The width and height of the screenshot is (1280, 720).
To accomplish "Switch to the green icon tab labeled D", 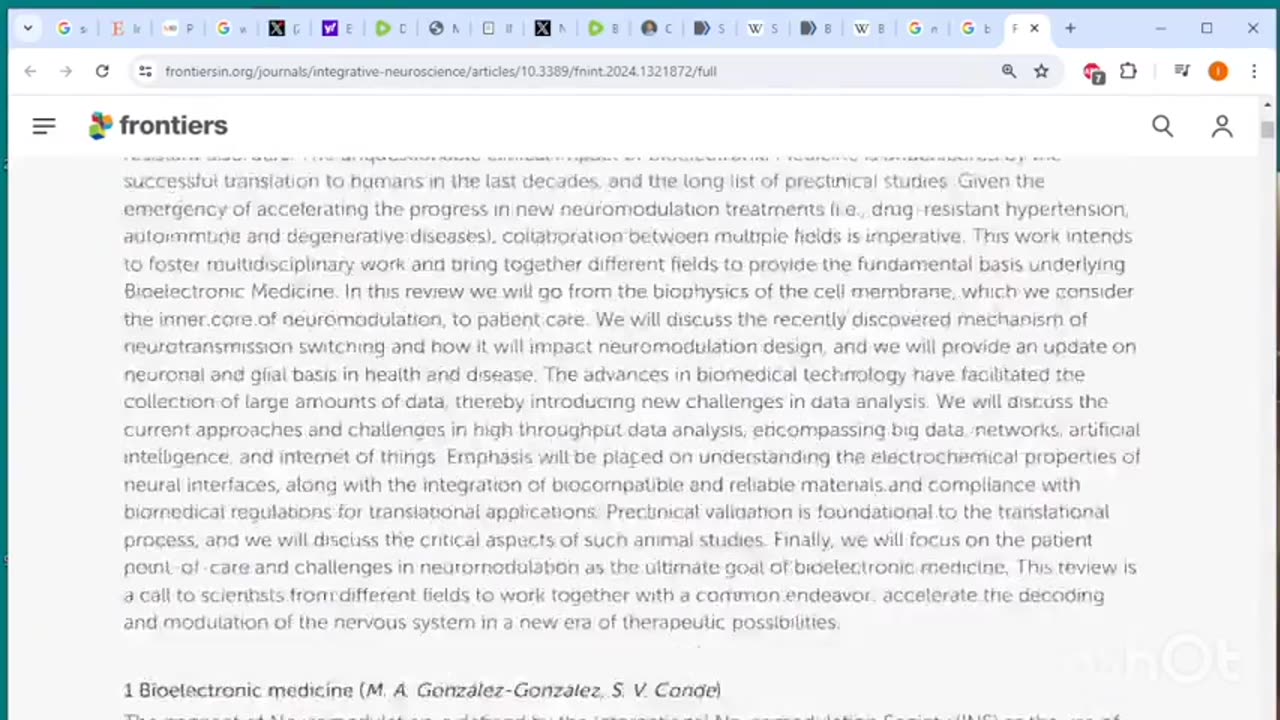I will (389, 28).
